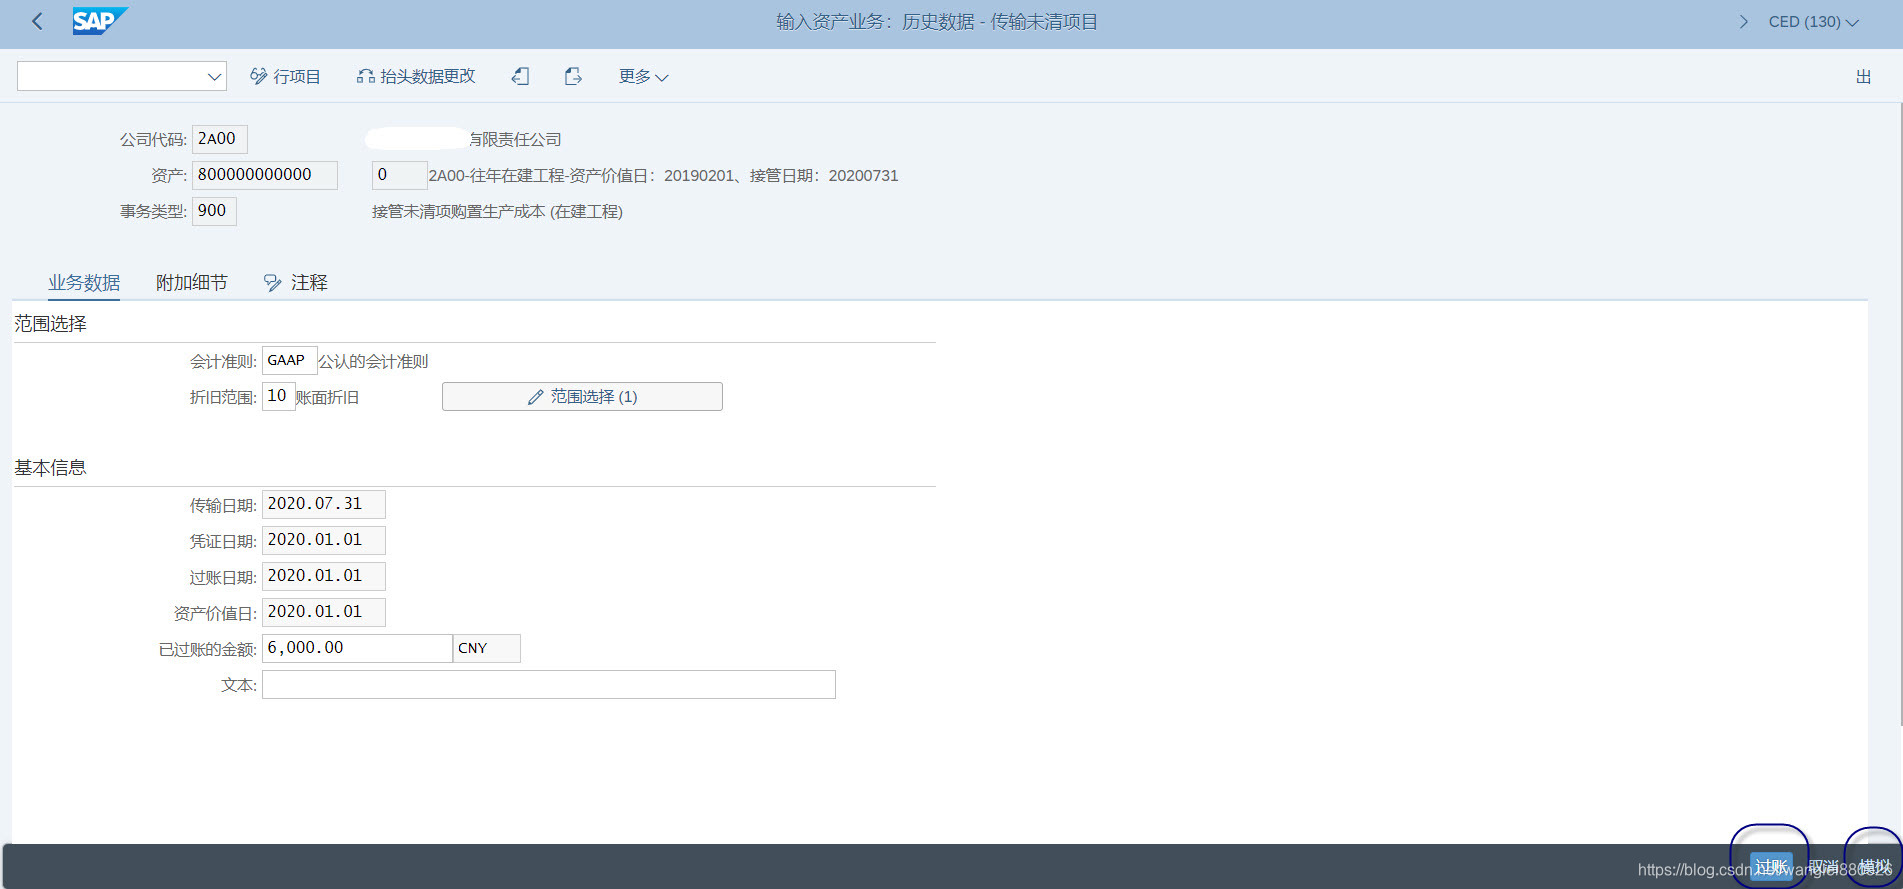Click the 已过账的金额 label
The image size is (1903, 889).
tap(208, 650)
